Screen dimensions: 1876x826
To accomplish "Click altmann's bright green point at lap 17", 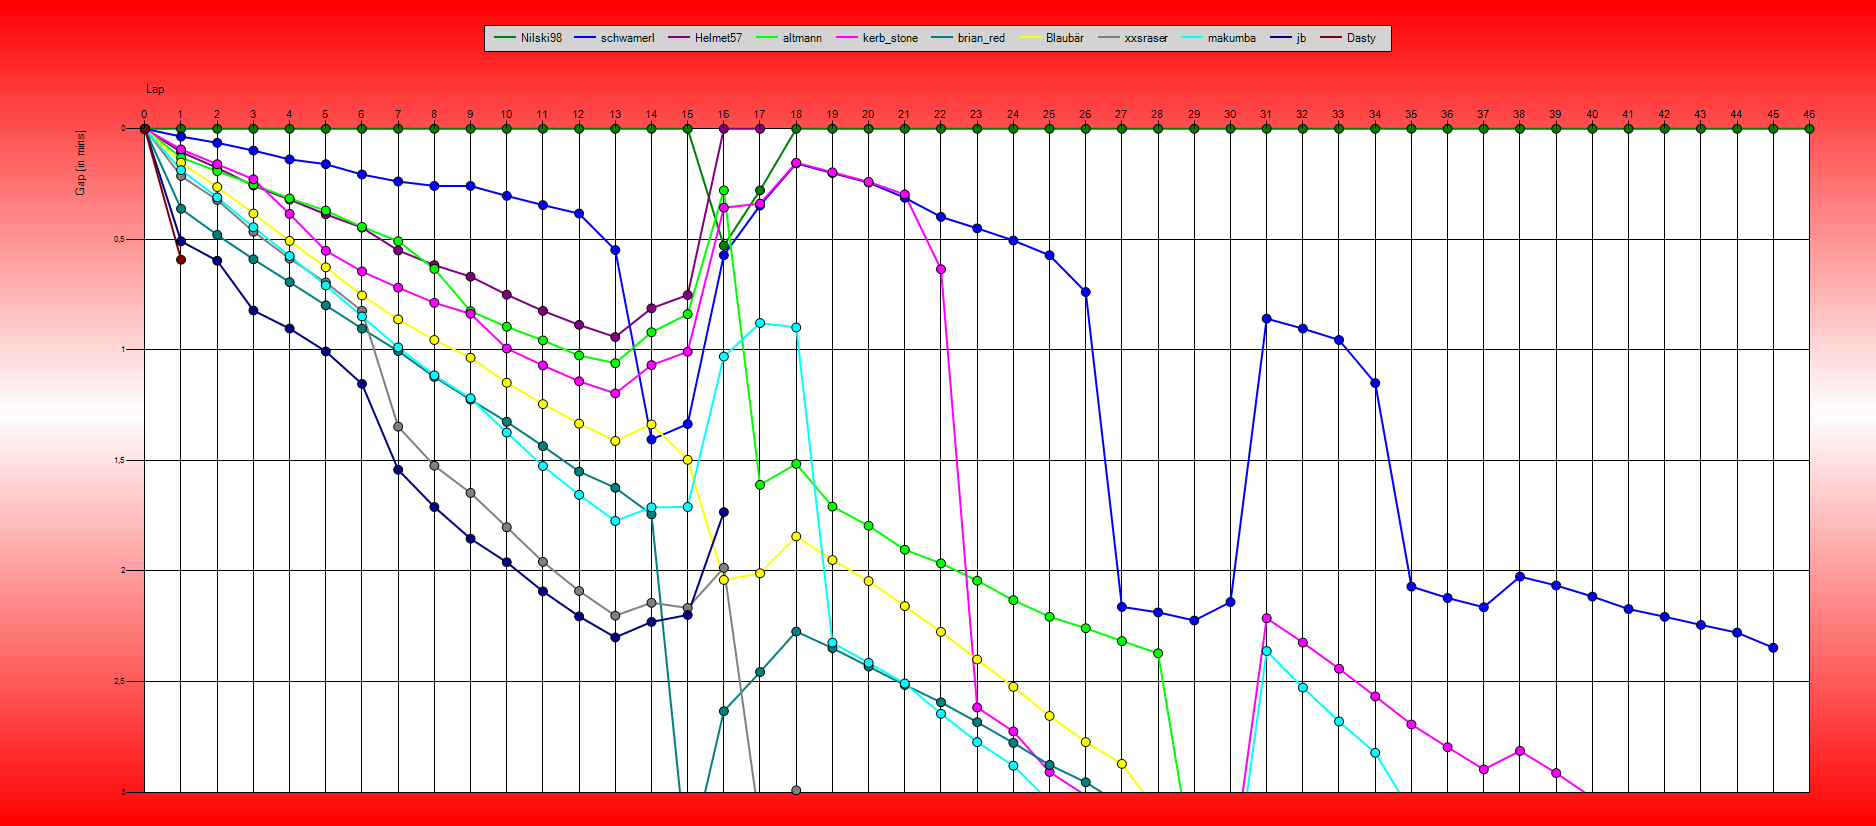I will point(760,484).
